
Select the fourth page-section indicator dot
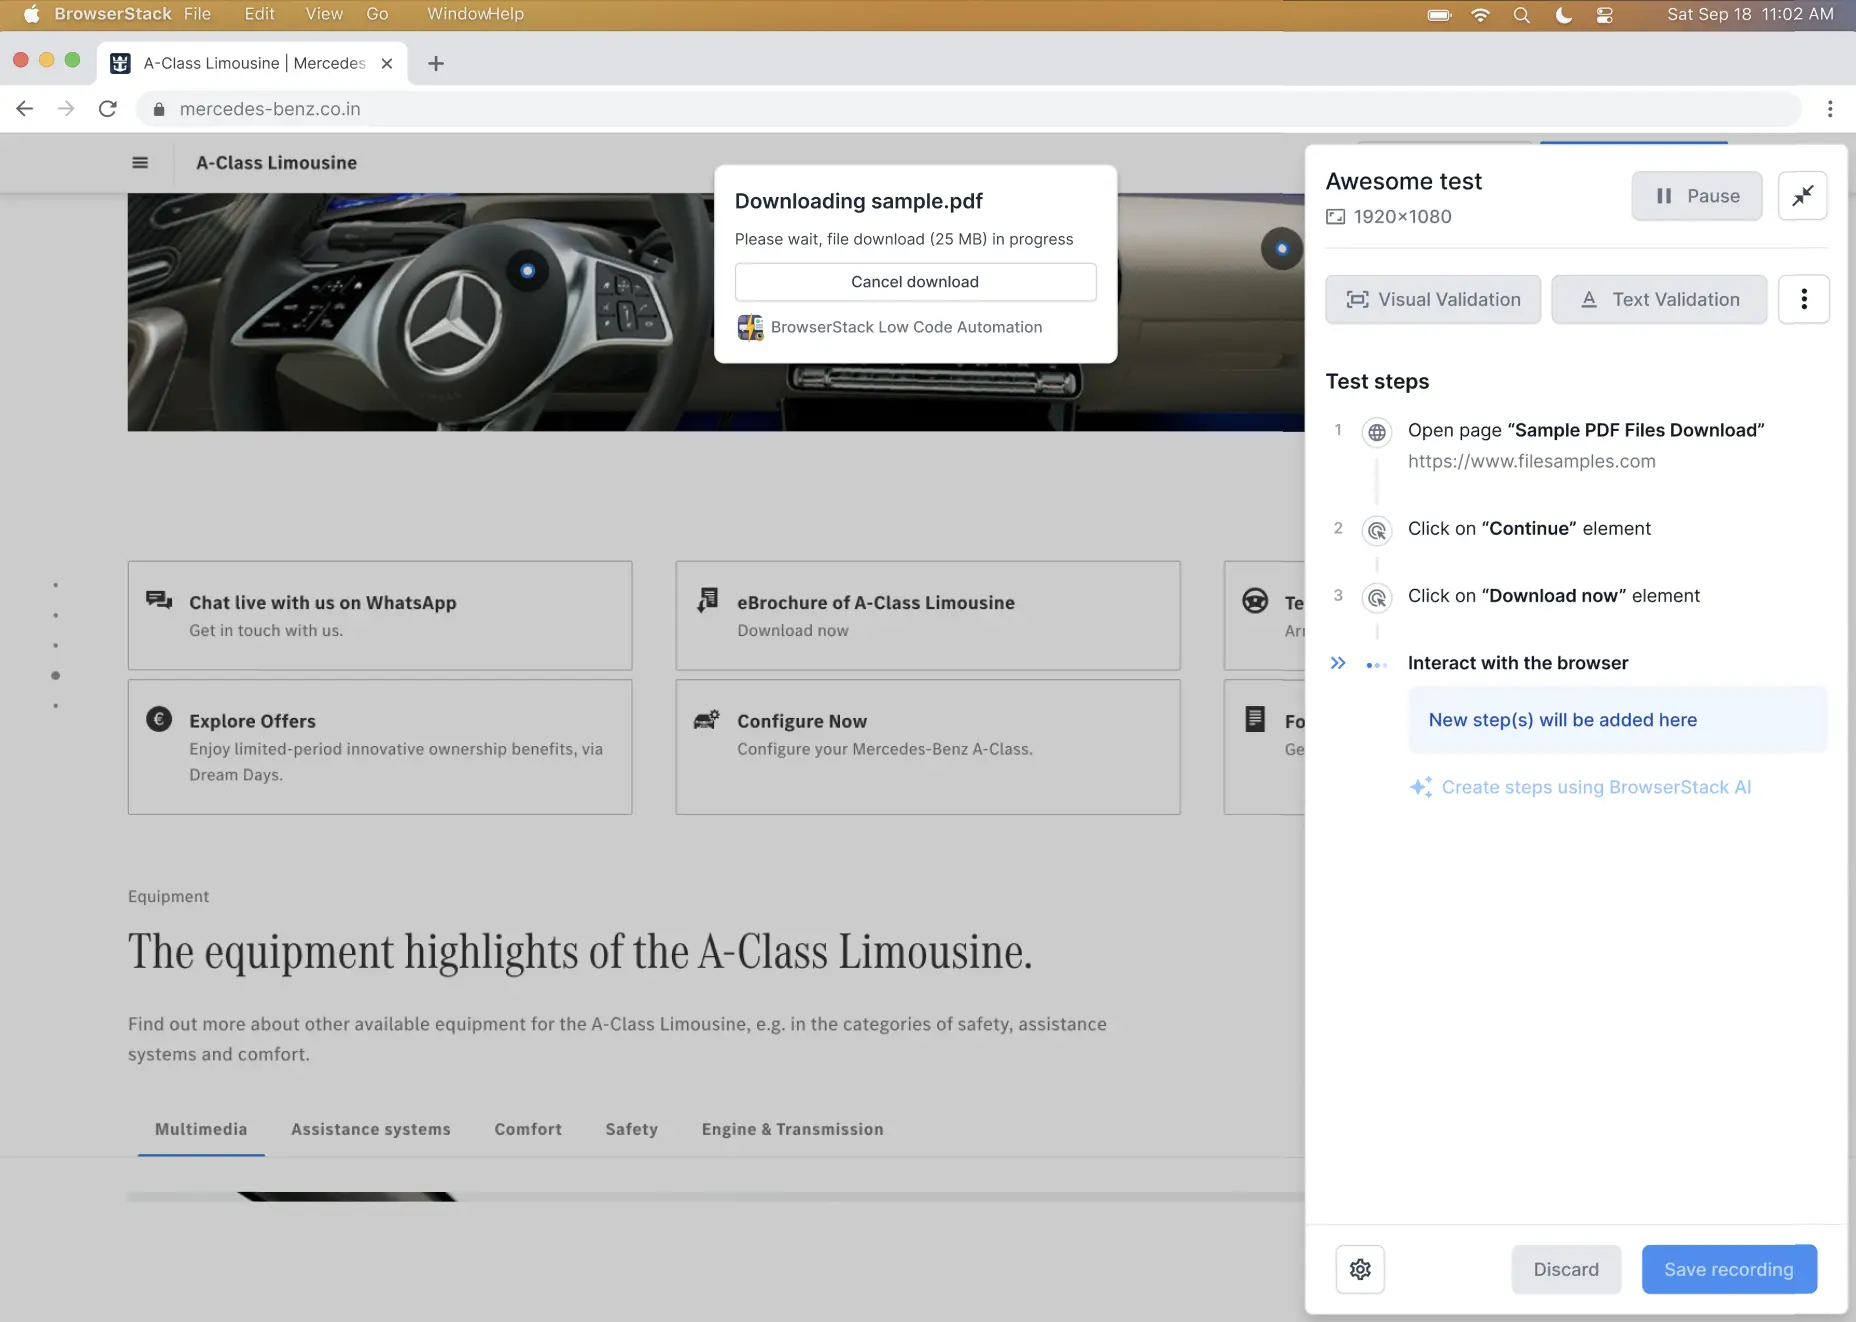coord(56,676)
